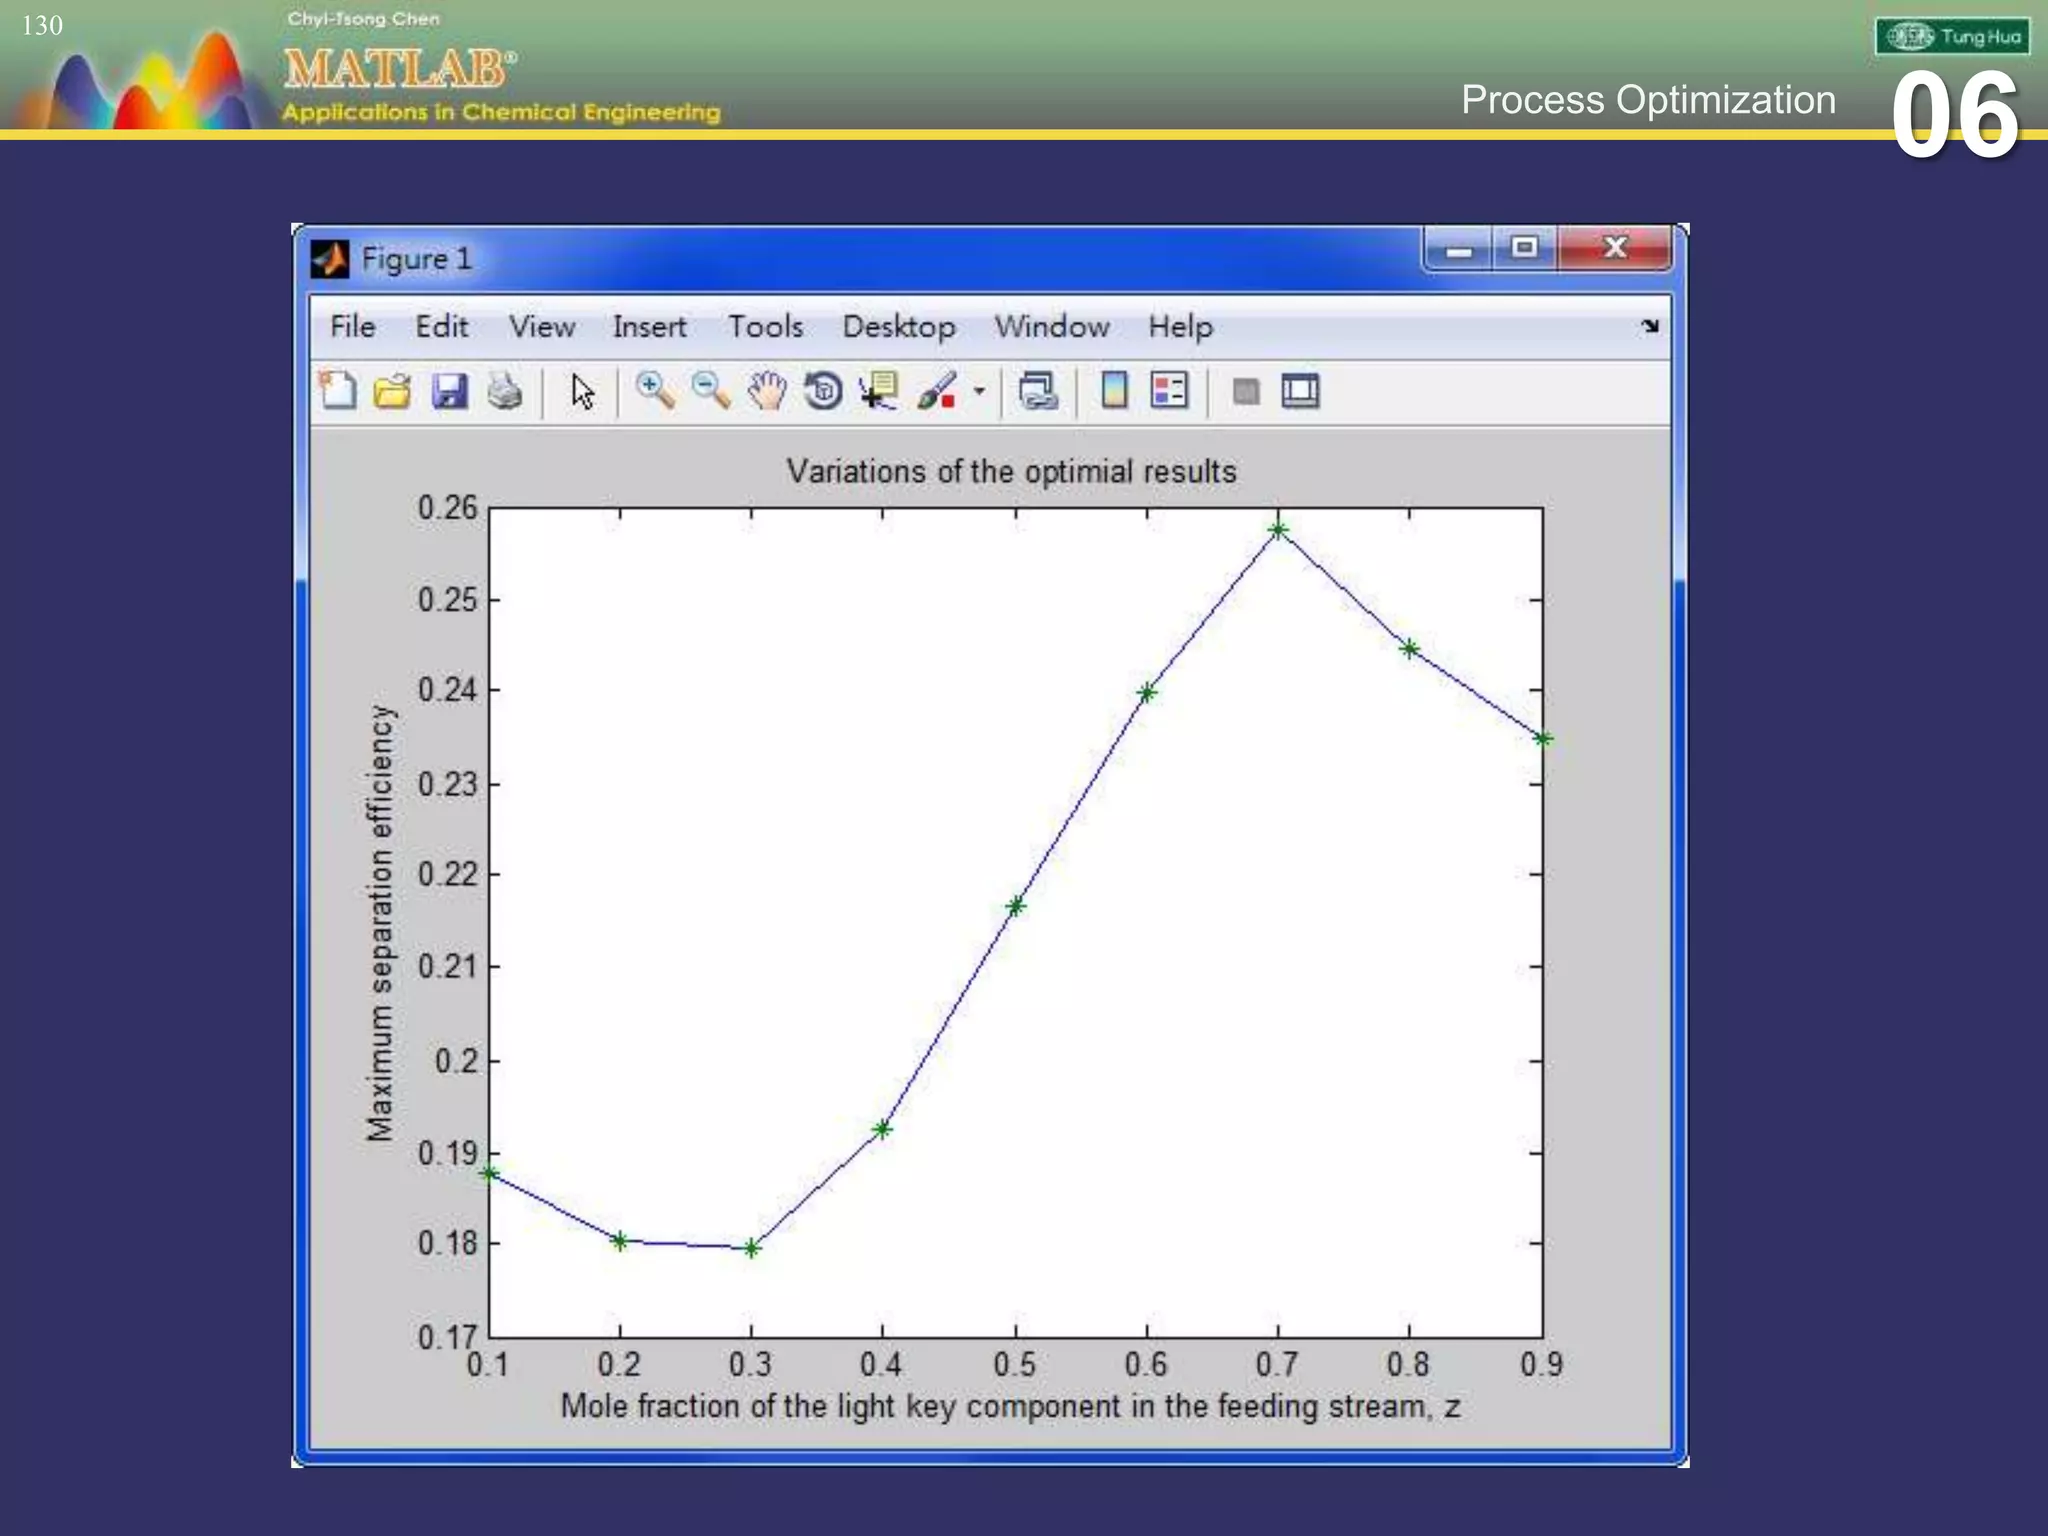Viewport: 2048px width, 1536px height.
Task: Close the Figure 1 window
Action: pyautogui.click(x=1614, y=248)
